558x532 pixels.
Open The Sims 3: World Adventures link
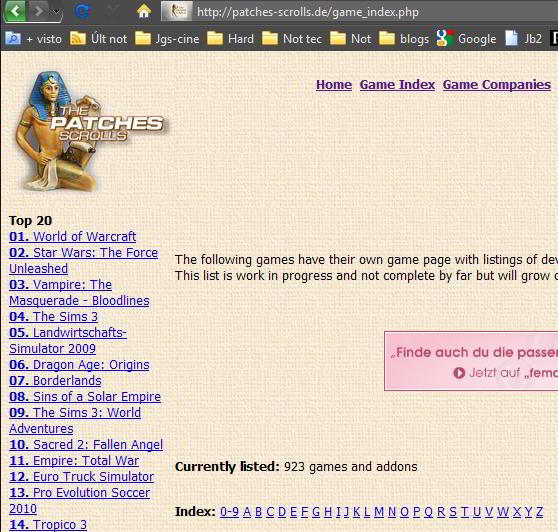pos(75,420)
